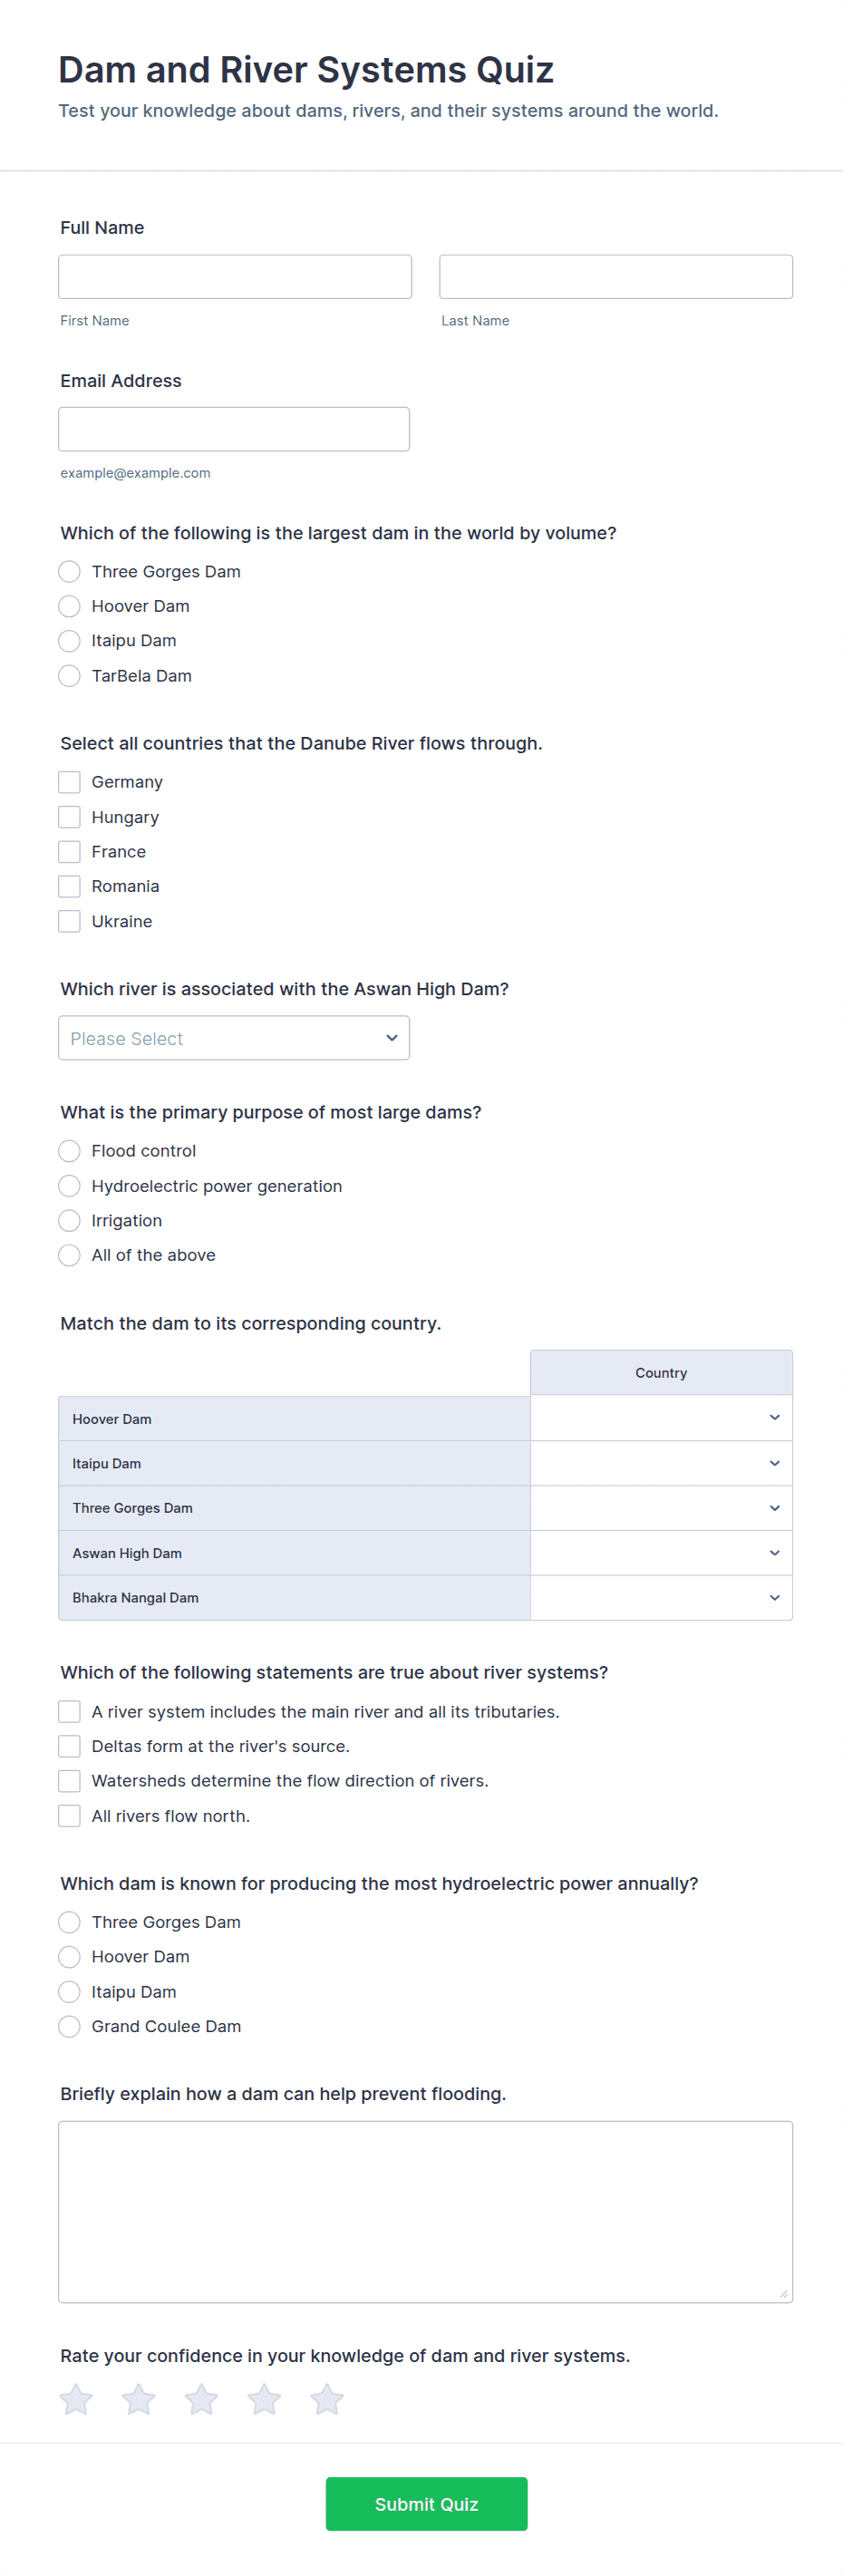Screen dimensions: 843x2576
Task: Click into the Last Name field
Action: point(616,276)
